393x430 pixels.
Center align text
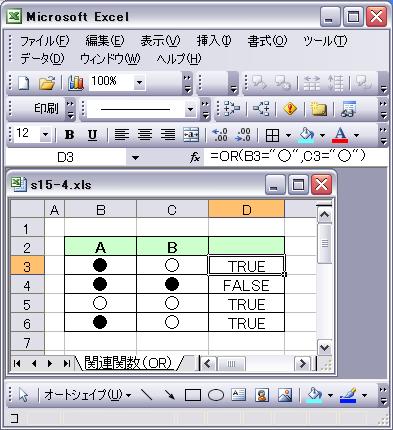point(145,135)
